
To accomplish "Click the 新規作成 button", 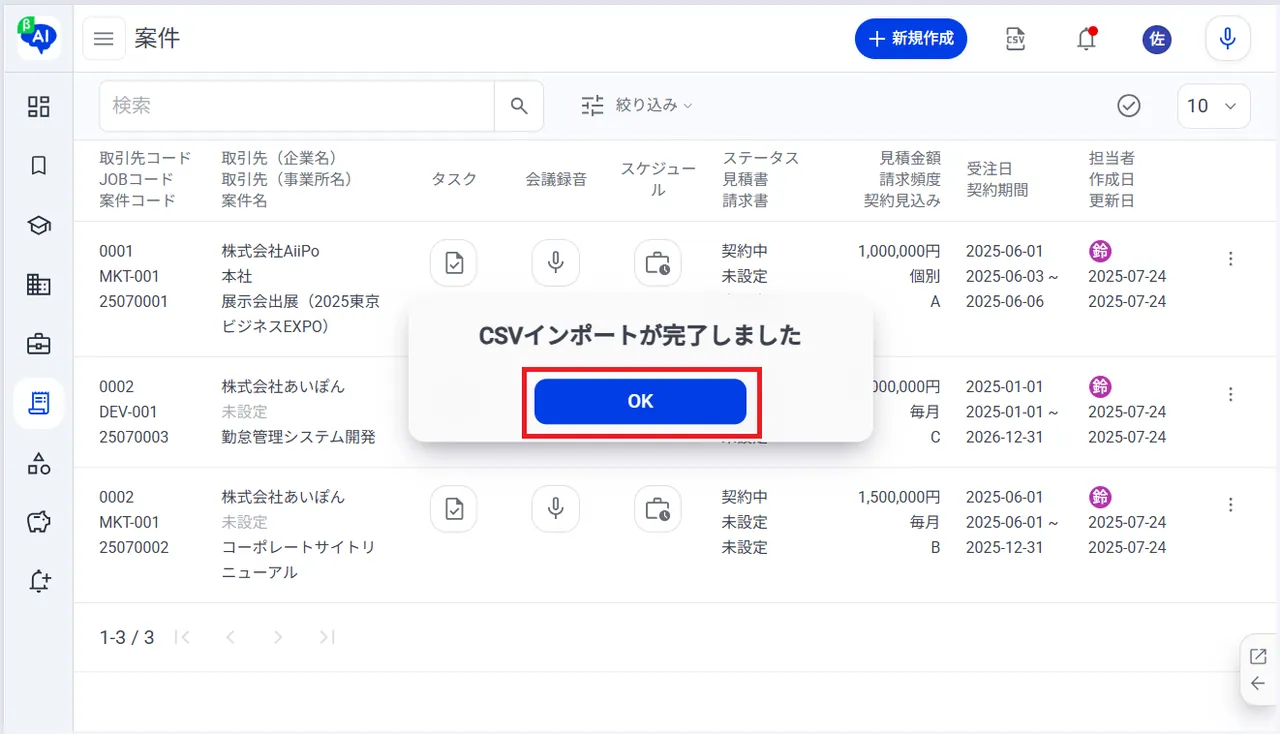I will pyautogui.click(x=911, y=39).
